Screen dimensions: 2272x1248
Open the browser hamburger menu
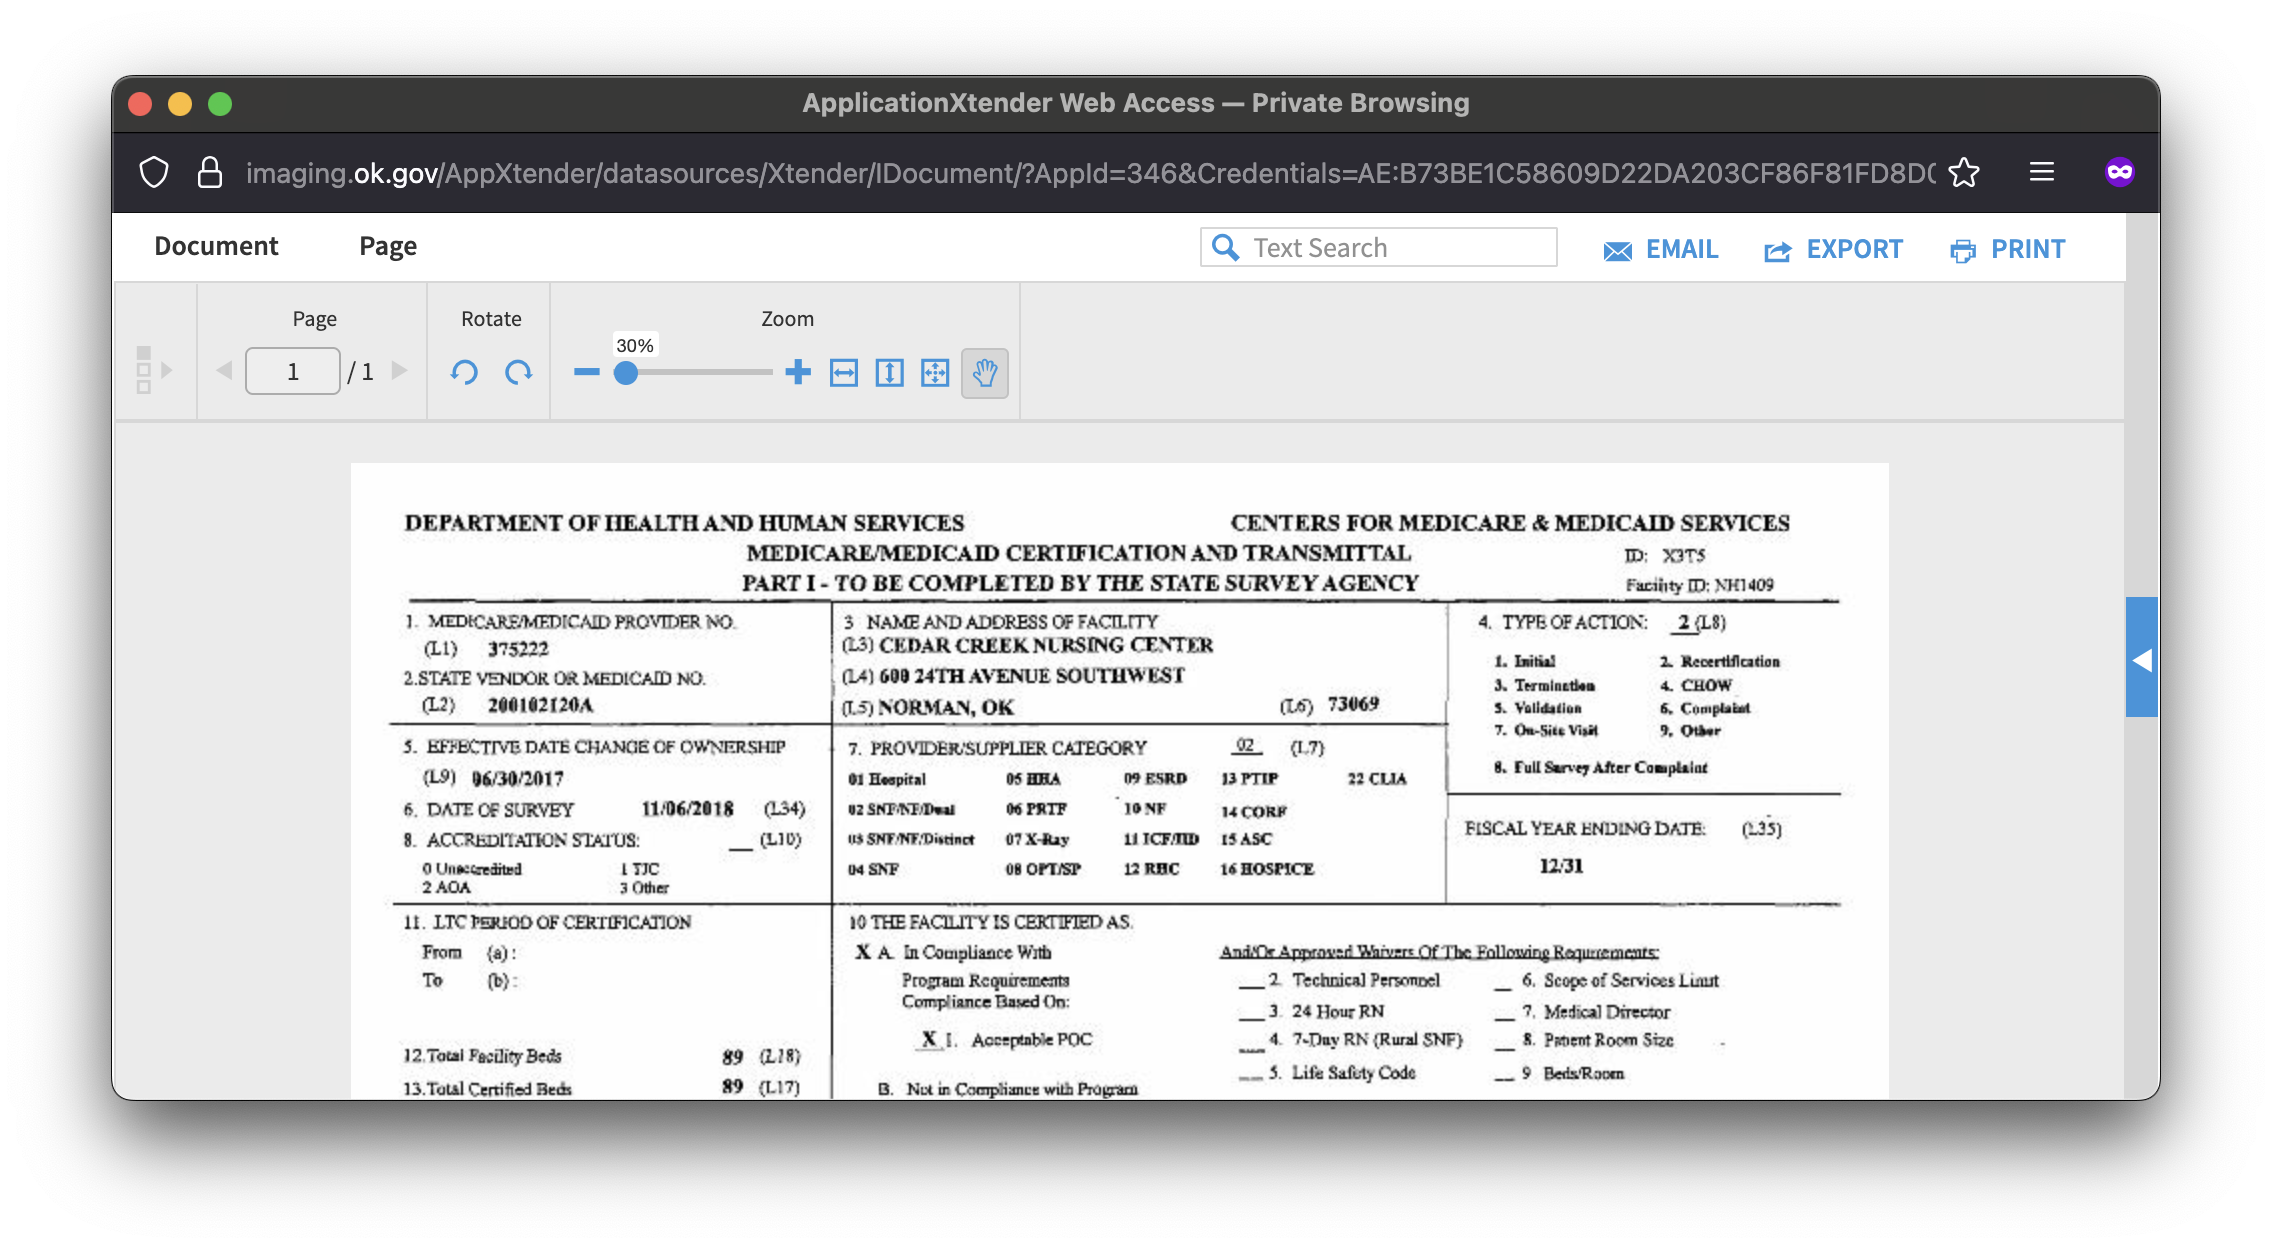(2042, 172)
